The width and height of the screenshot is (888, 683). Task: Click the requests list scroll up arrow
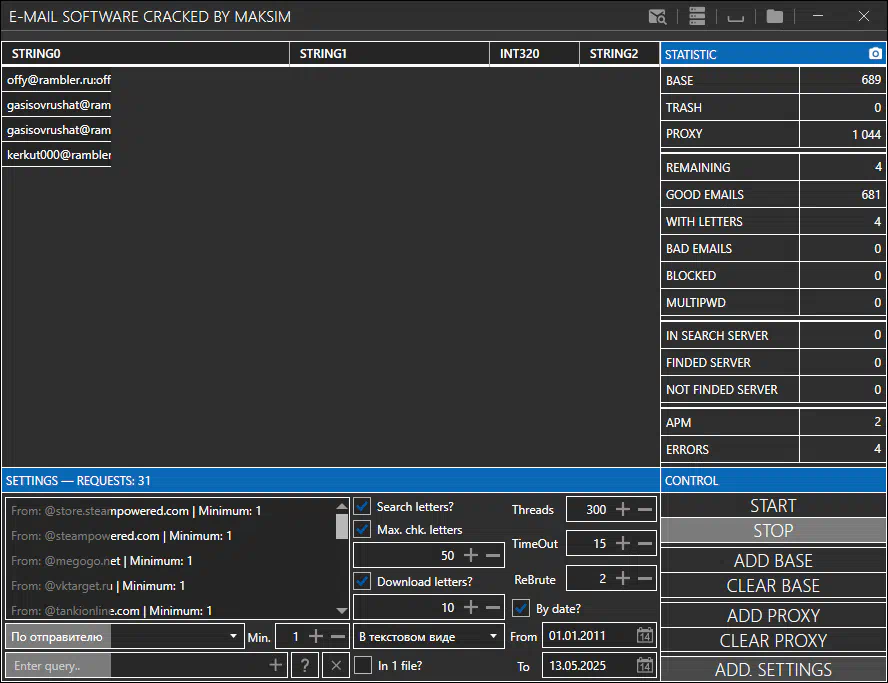[x=341, y=506]
